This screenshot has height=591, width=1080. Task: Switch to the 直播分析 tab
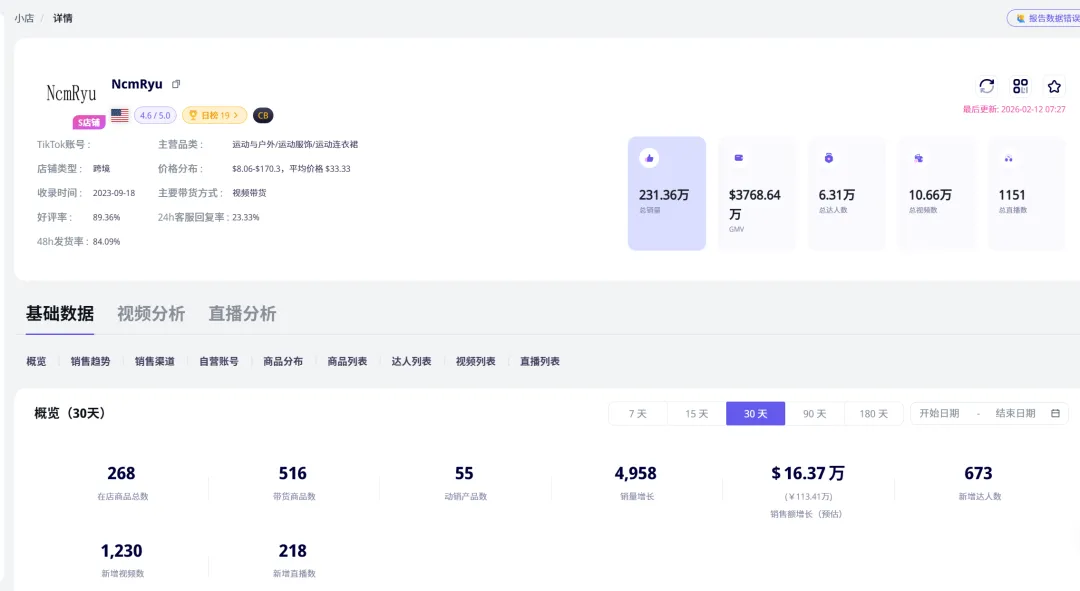coord(244,313)
